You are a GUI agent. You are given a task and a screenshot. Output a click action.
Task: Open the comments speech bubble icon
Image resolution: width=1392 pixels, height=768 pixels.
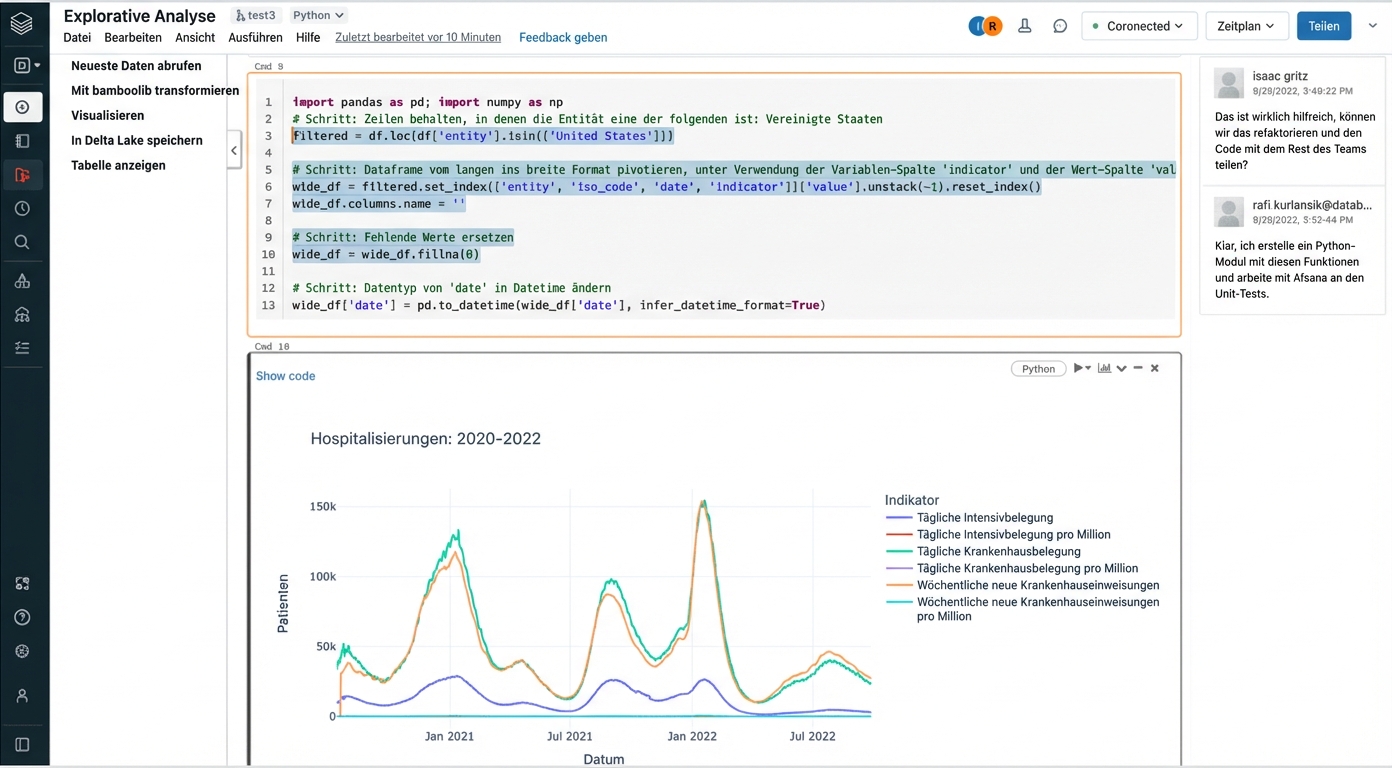point(1060,26)
